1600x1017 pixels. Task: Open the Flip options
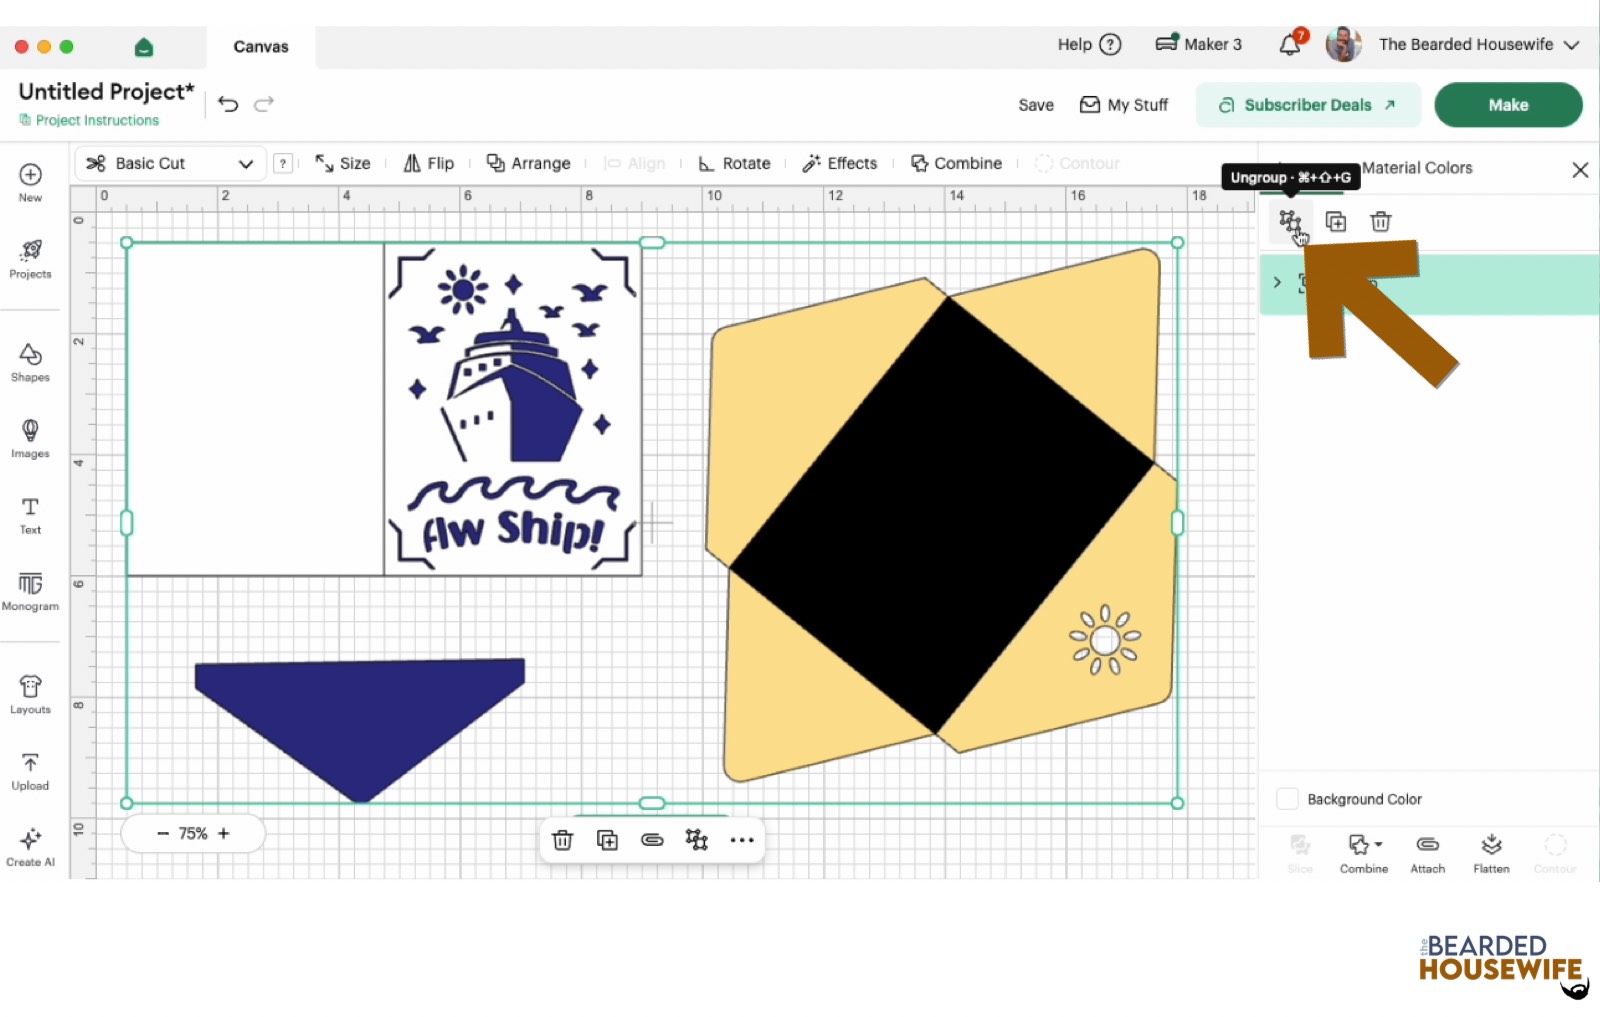point(429,164)
